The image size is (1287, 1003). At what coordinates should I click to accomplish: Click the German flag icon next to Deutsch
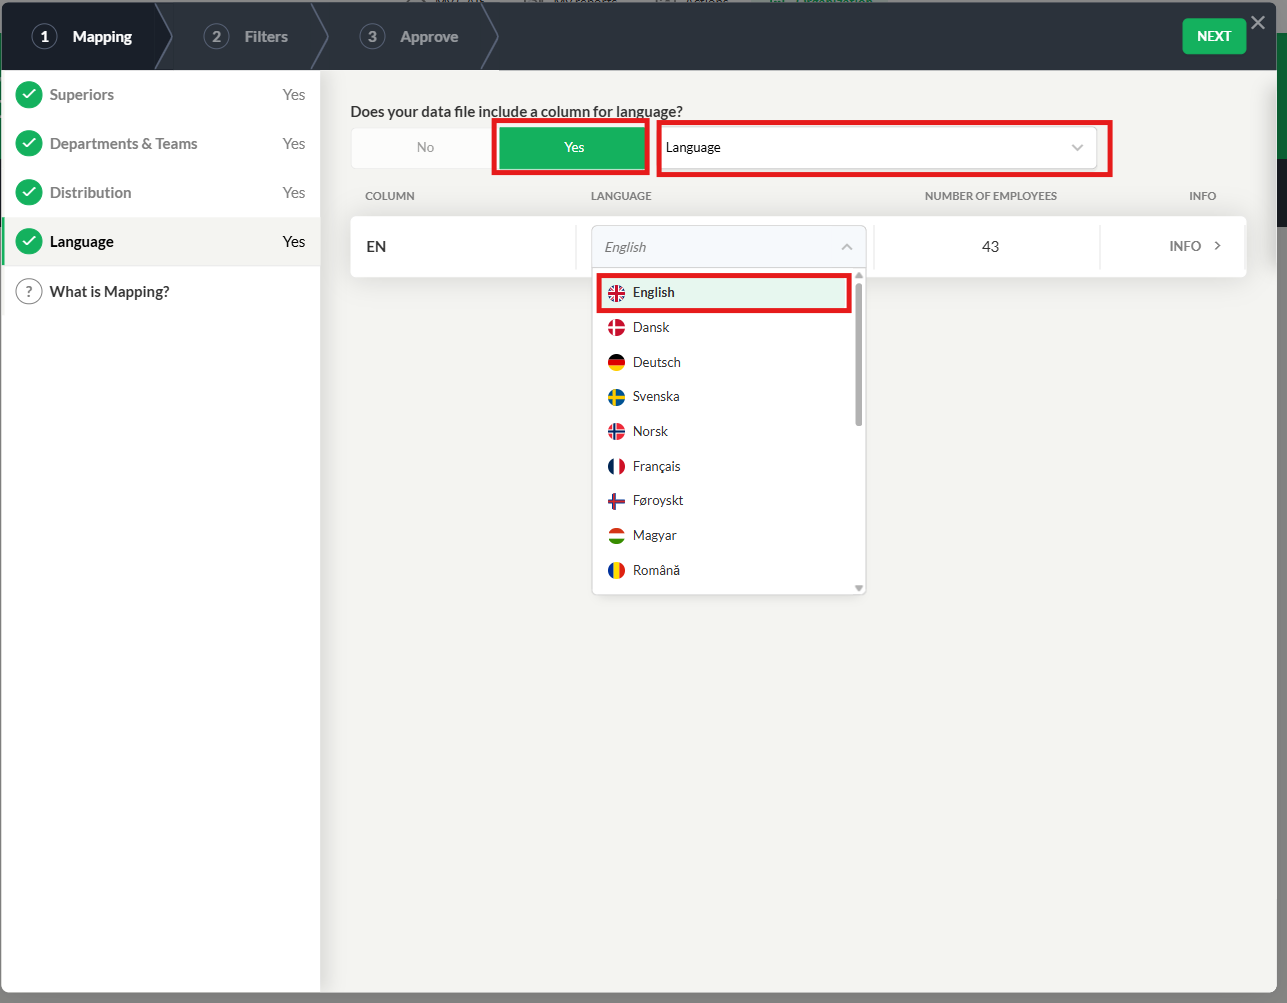616,362
